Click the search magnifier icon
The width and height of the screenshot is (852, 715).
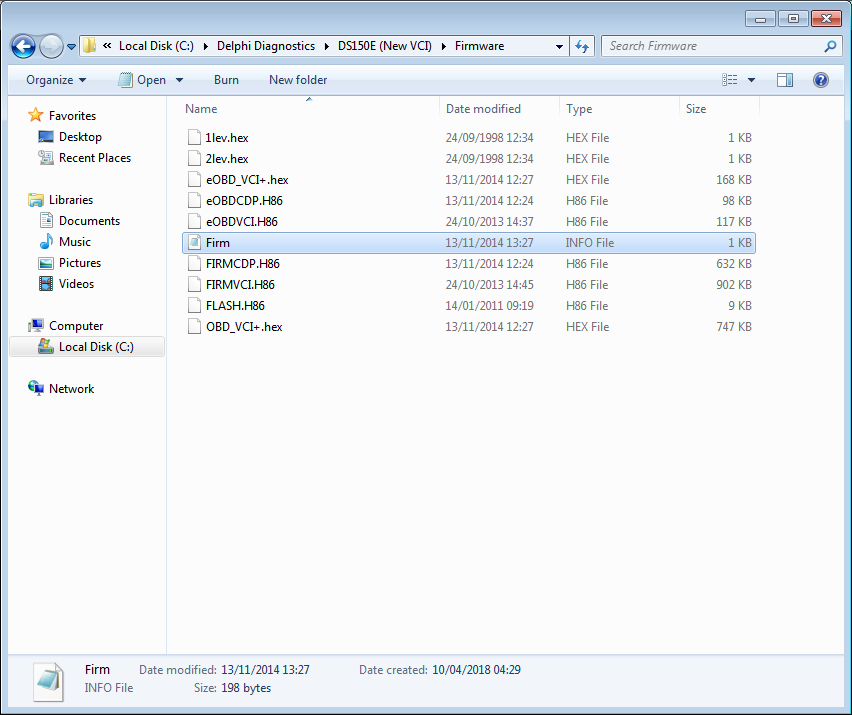coord(830,47)
